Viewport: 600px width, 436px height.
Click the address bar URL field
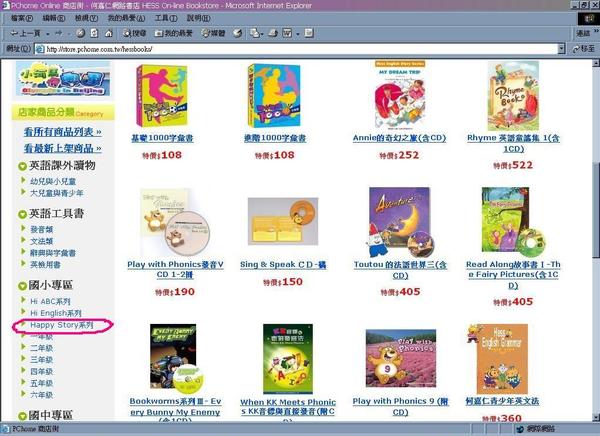(296, 49)
